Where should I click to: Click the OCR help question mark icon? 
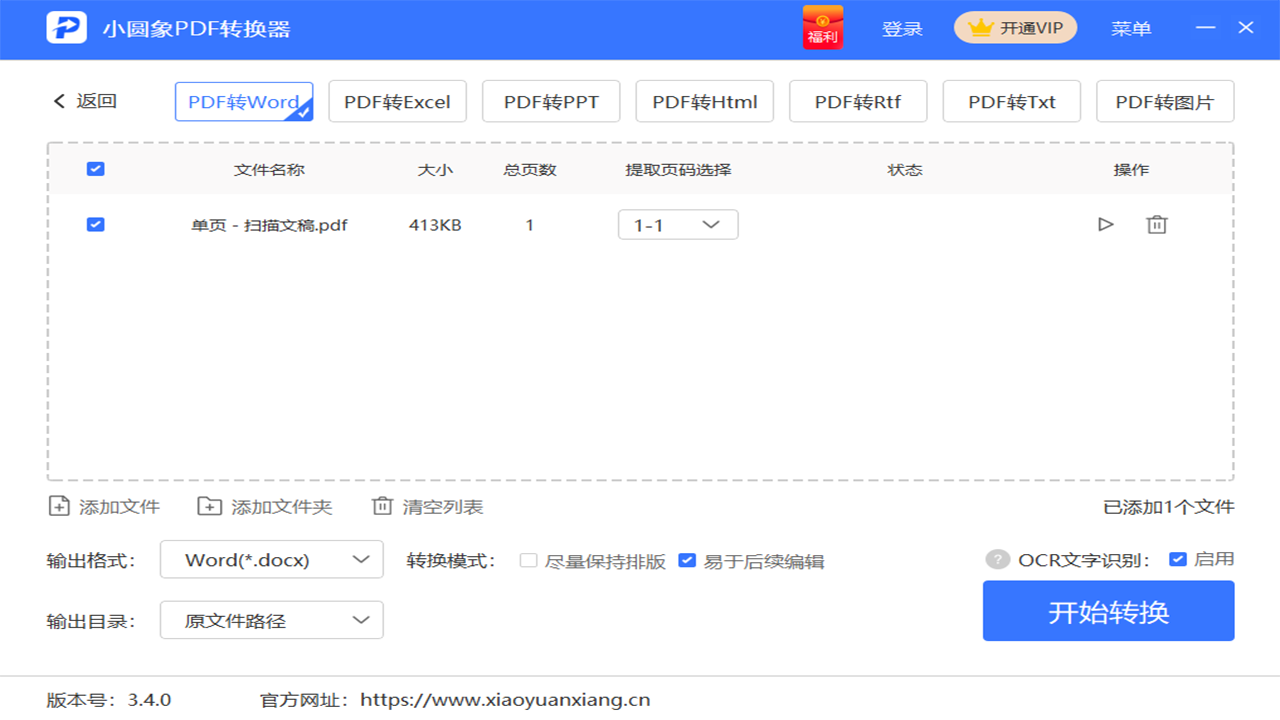[997, 558]
